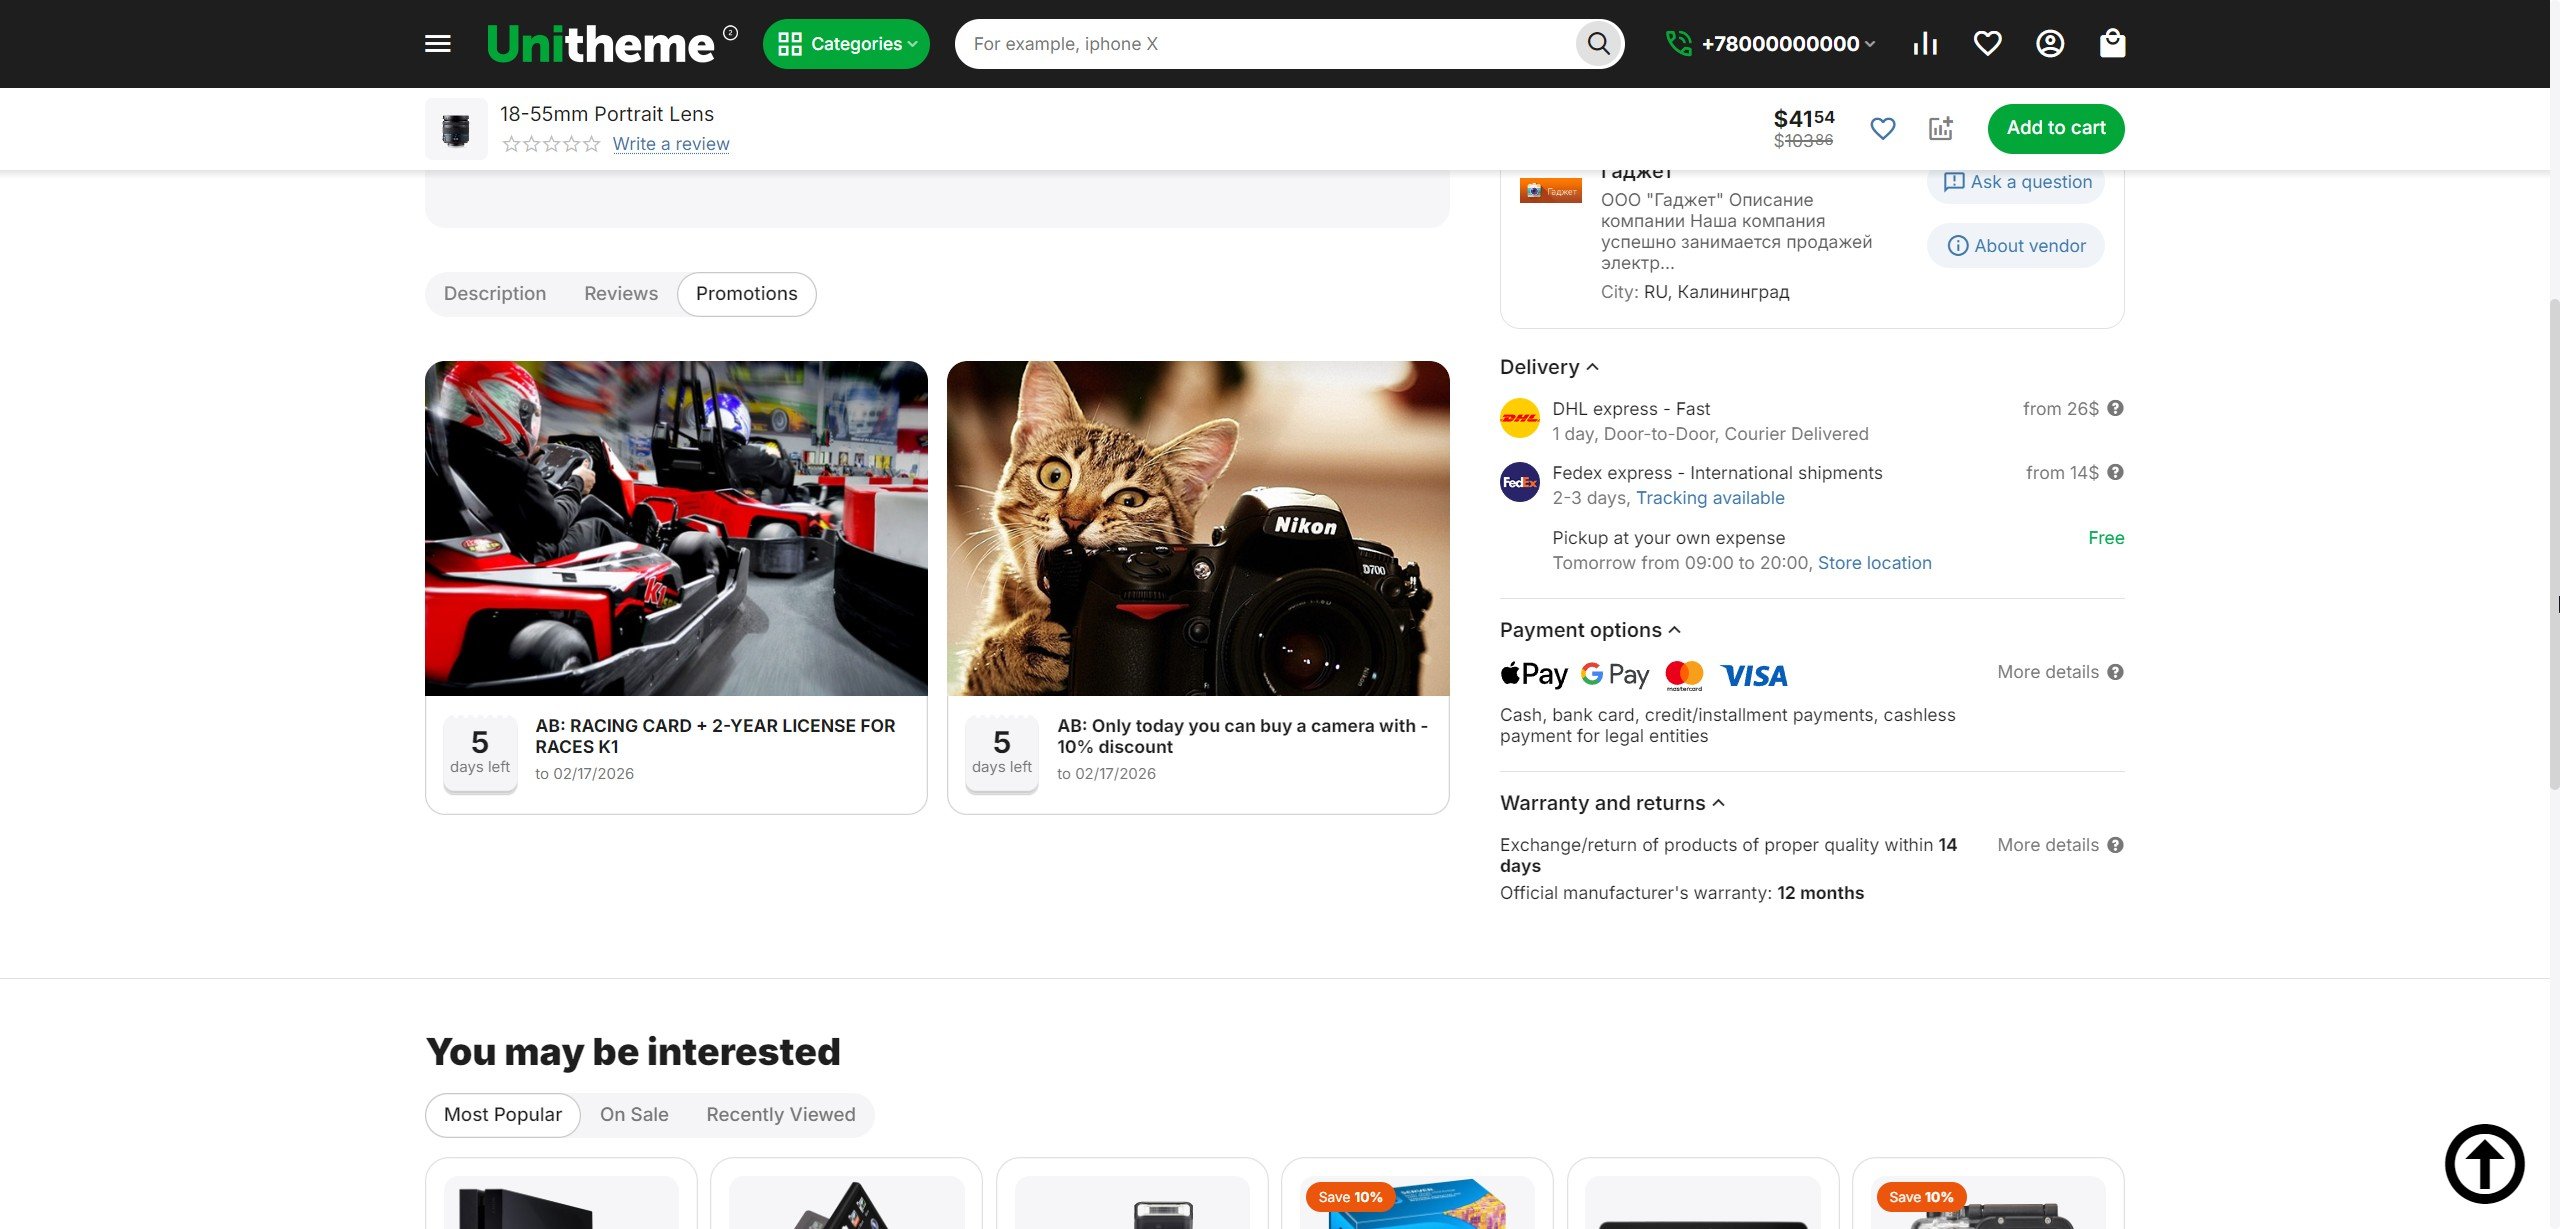Collapse the Warranty and returns section

tap(1612, 803)
